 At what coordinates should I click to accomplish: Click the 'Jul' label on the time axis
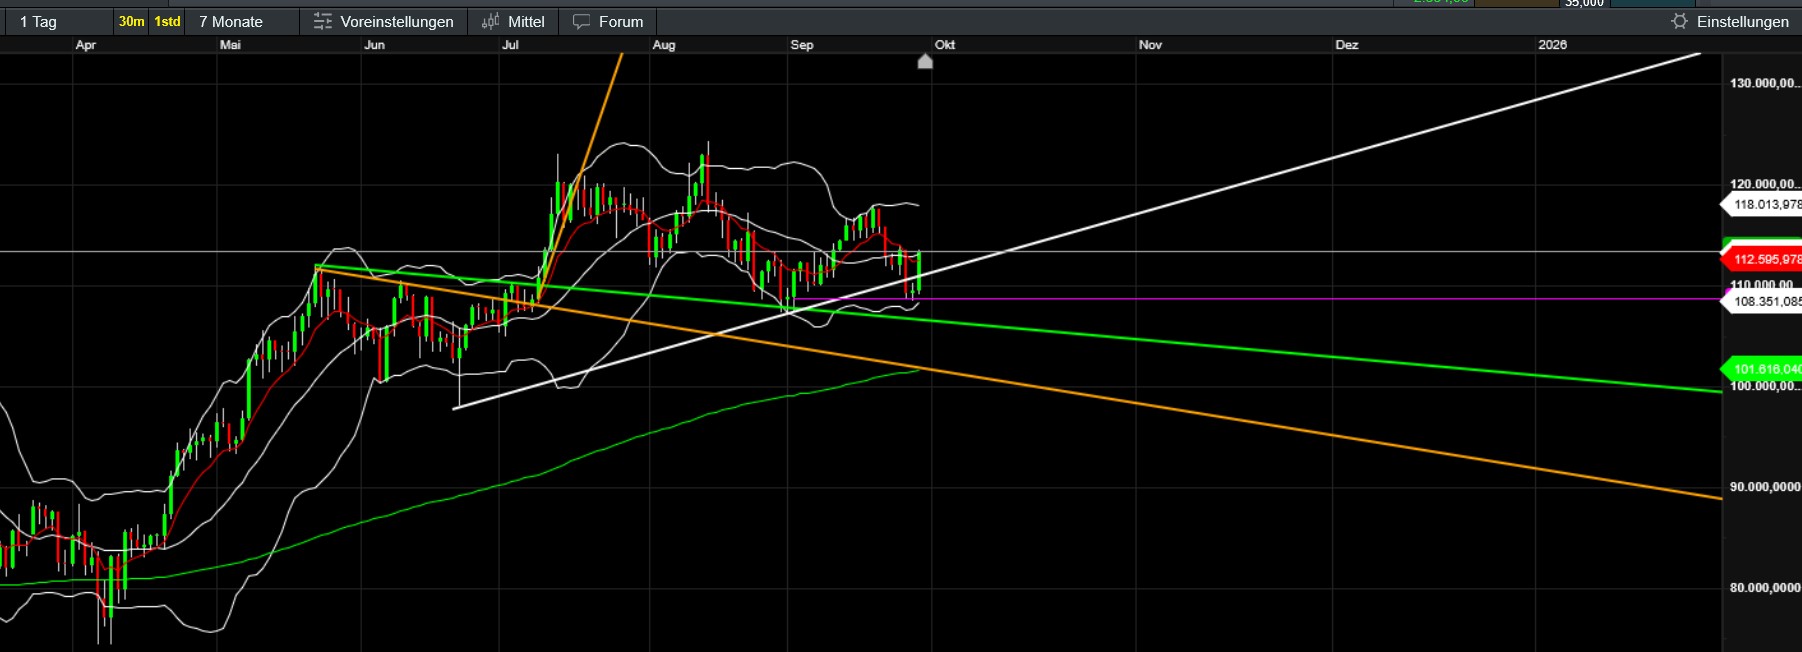510,45
